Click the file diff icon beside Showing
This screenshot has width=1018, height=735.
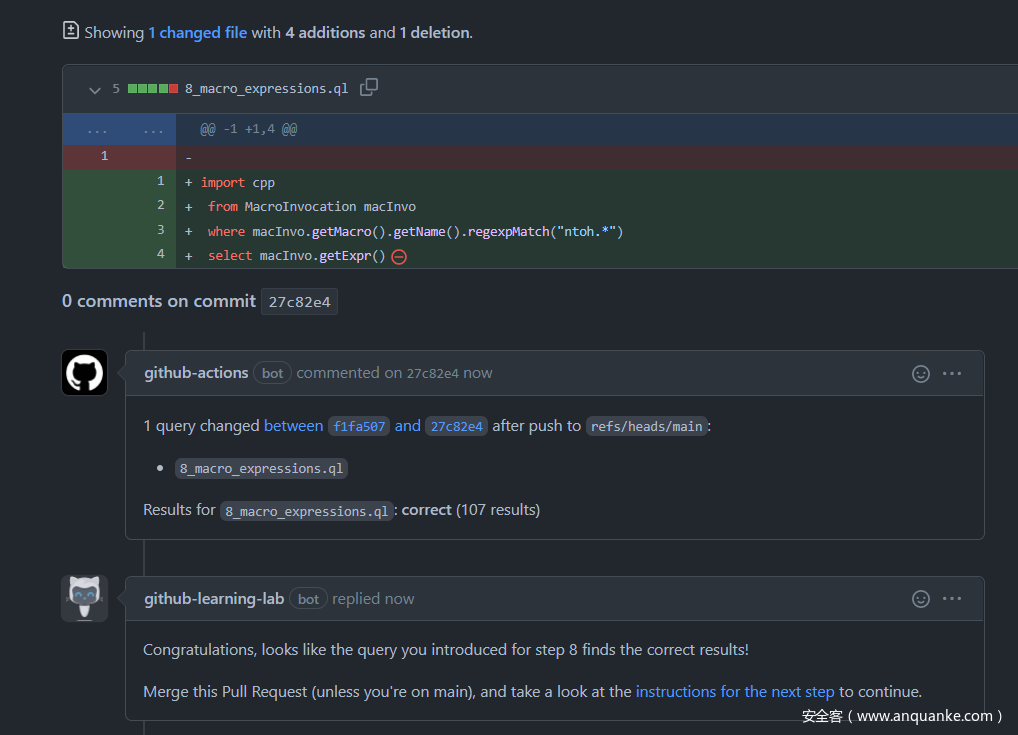click(71, 31)
